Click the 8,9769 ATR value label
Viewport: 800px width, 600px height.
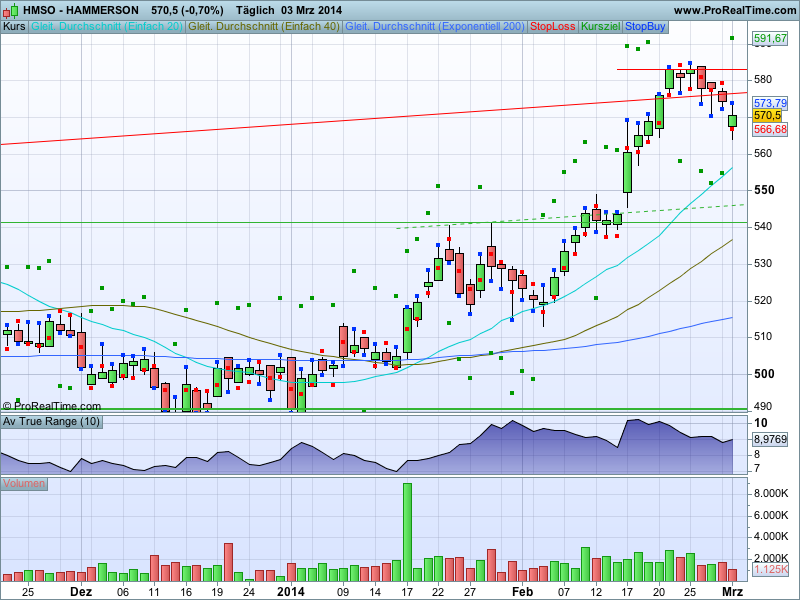coord(769,439)
